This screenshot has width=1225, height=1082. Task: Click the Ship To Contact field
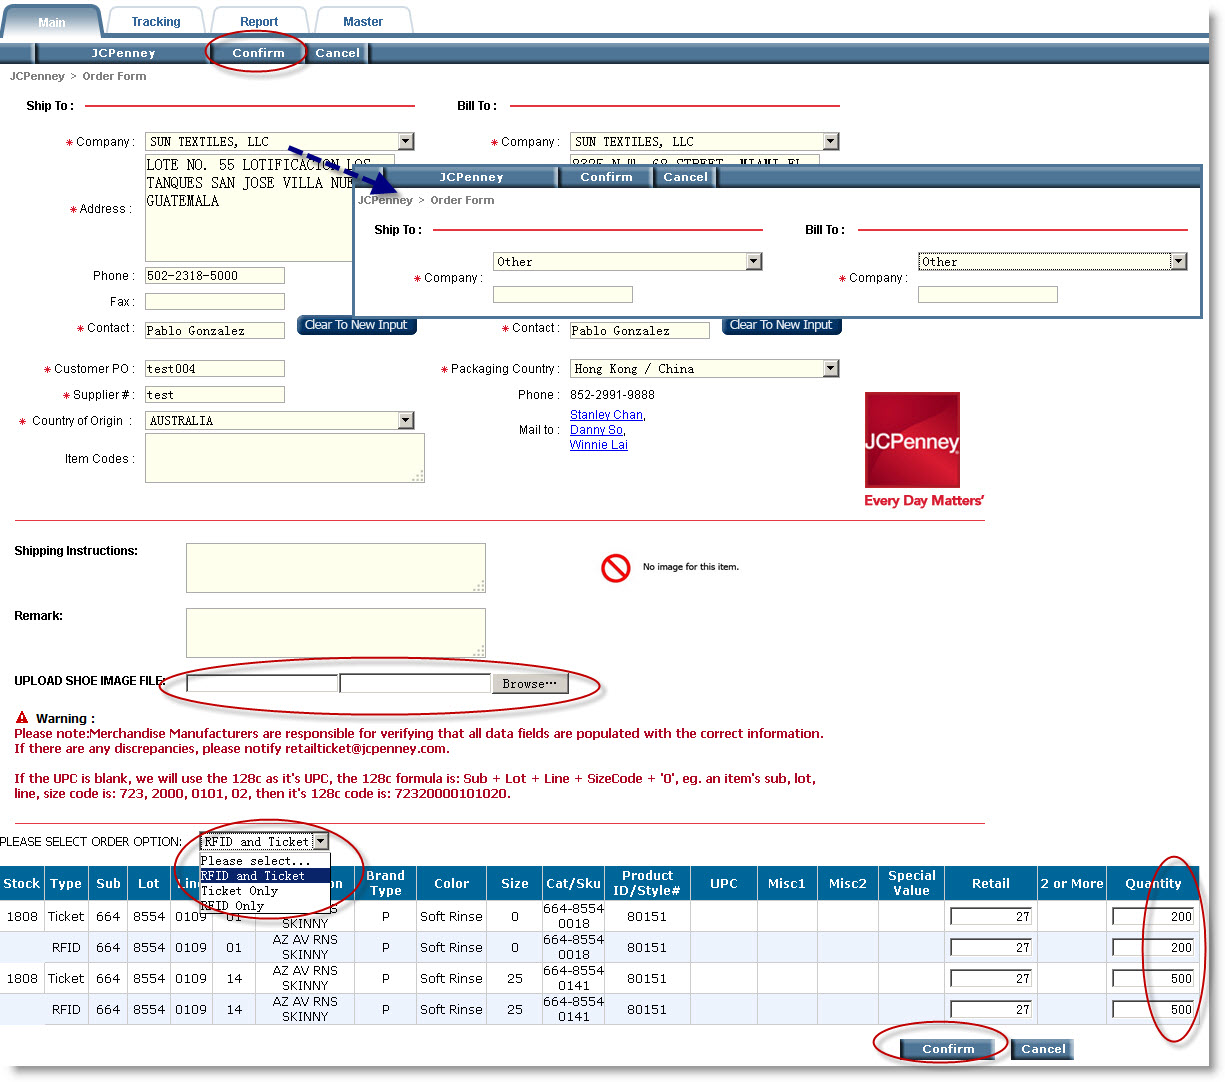(215, 330)
